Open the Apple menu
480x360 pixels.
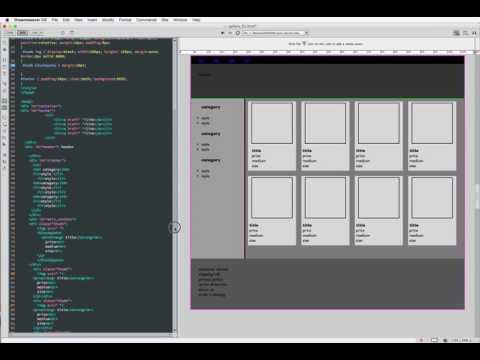click(x=7, y=20)
